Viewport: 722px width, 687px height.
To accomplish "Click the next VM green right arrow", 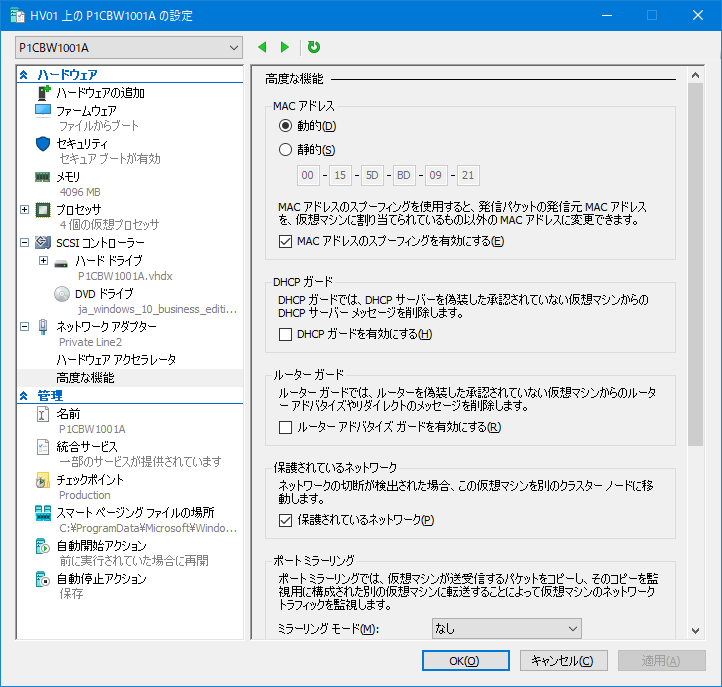I will 285,47.
